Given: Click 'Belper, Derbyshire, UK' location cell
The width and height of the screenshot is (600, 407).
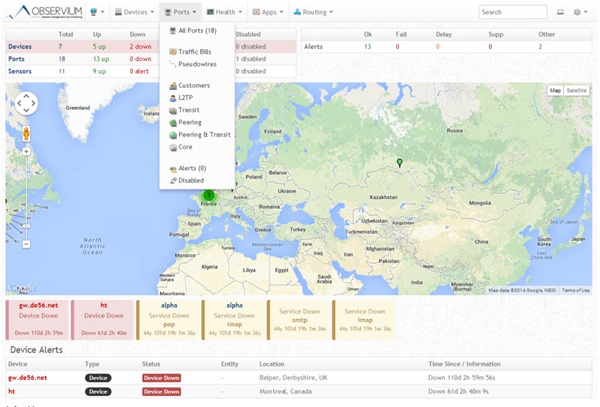Looking at the screenshot, I should 293,378.
